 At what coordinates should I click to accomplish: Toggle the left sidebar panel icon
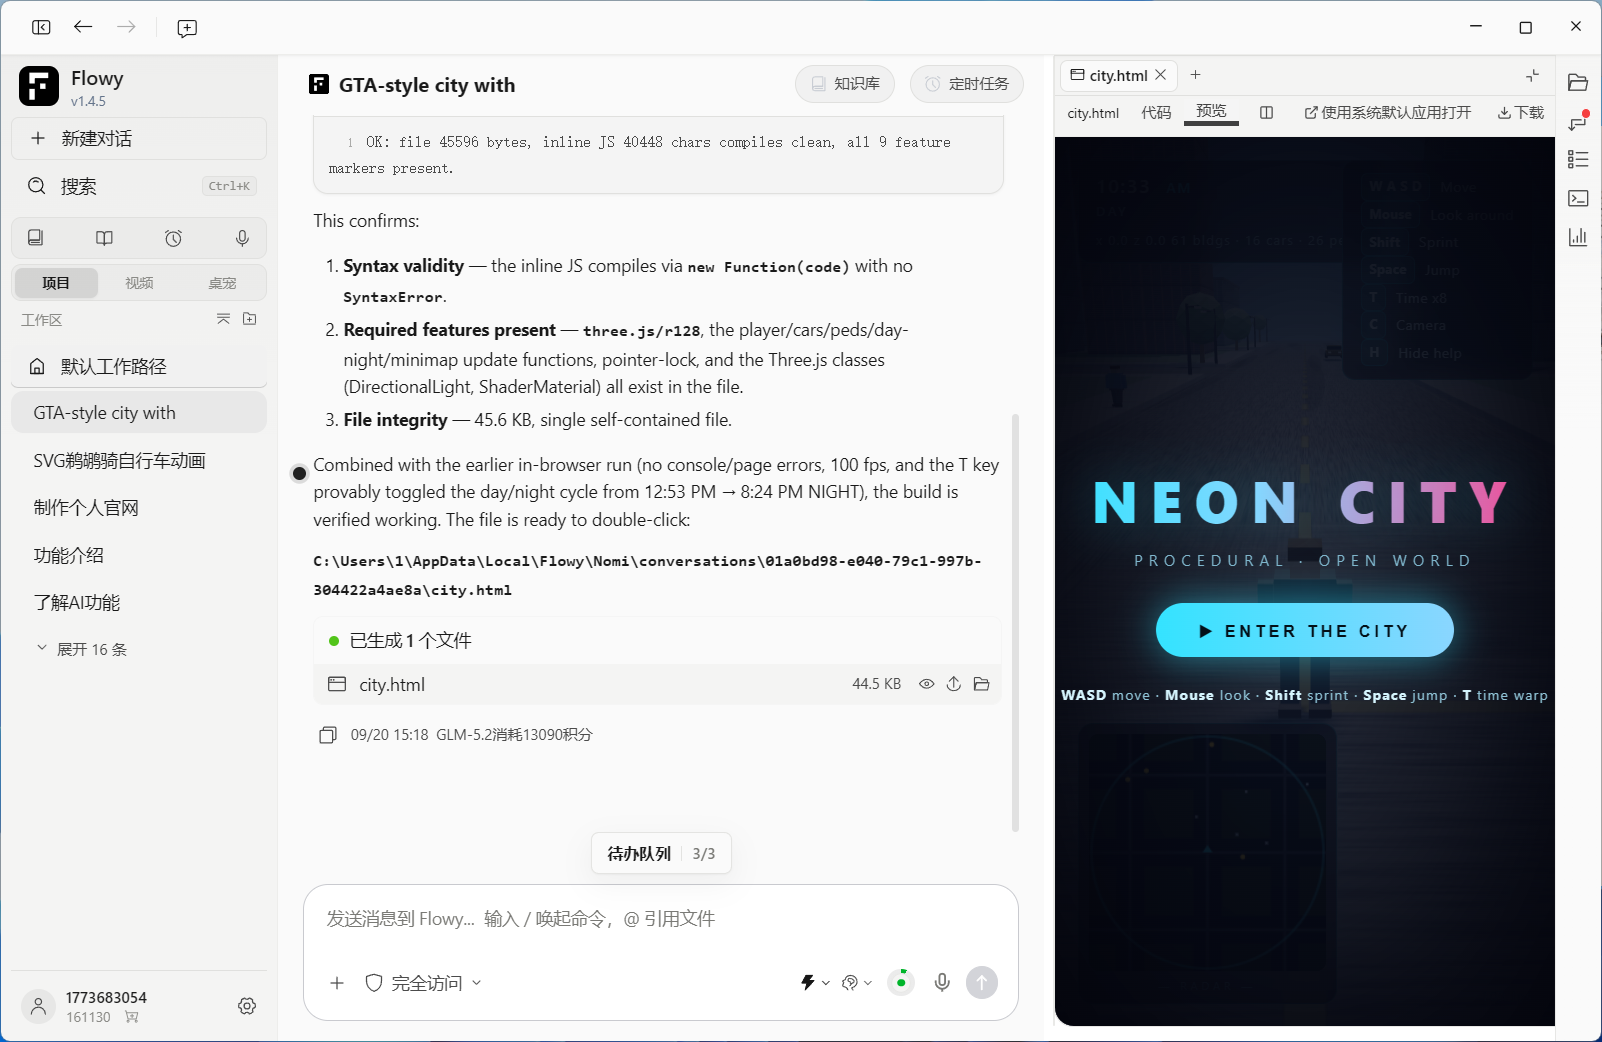tap(41, 27)
